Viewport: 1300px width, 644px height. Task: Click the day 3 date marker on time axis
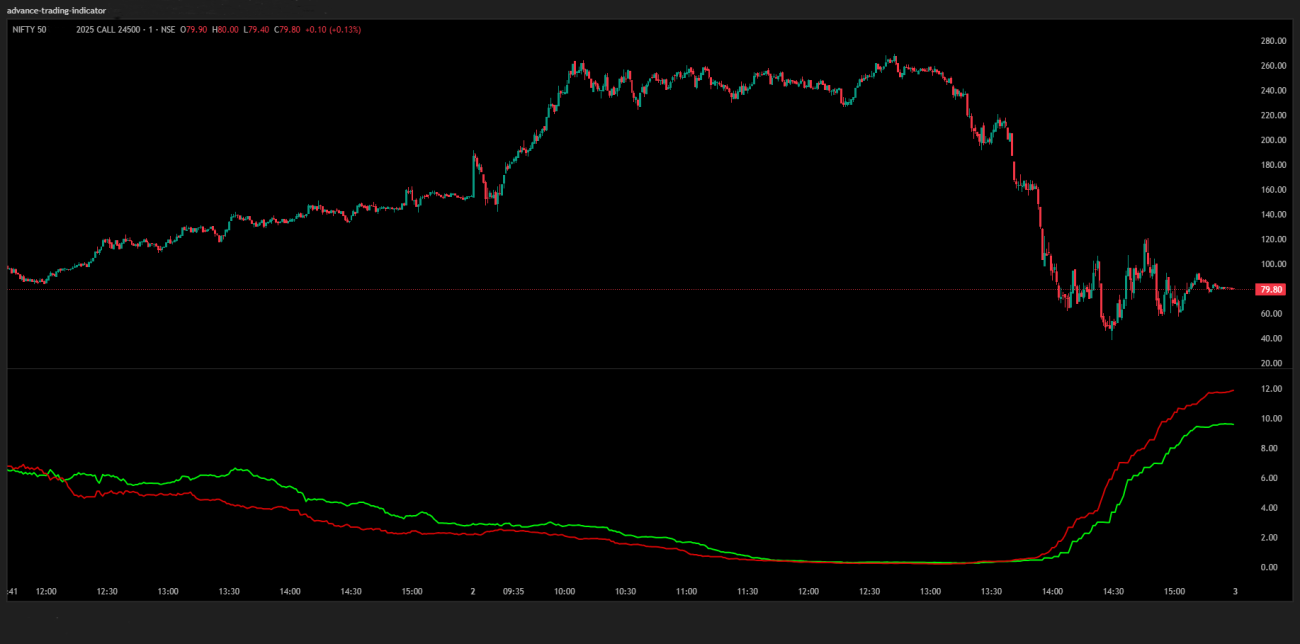[x=1235, y=591]
